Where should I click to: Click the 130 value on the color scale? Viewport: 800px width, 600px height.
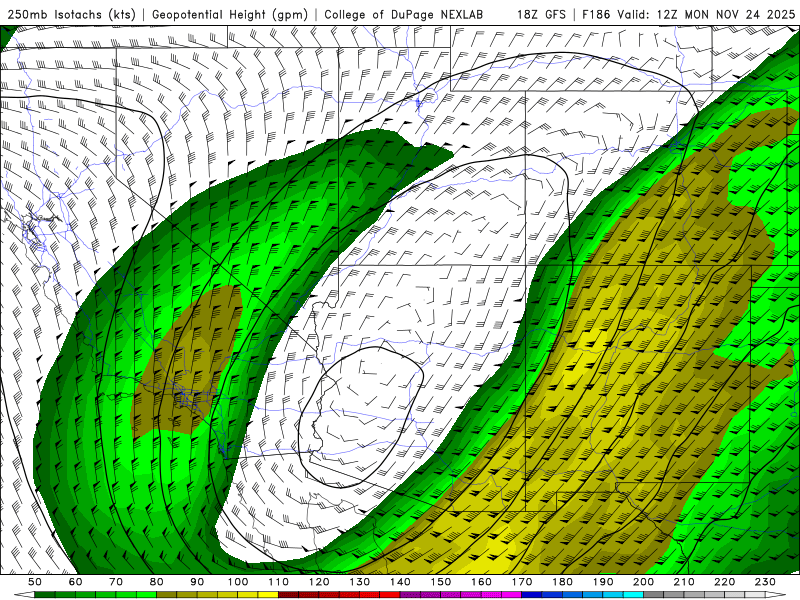(x=360, y=582)
